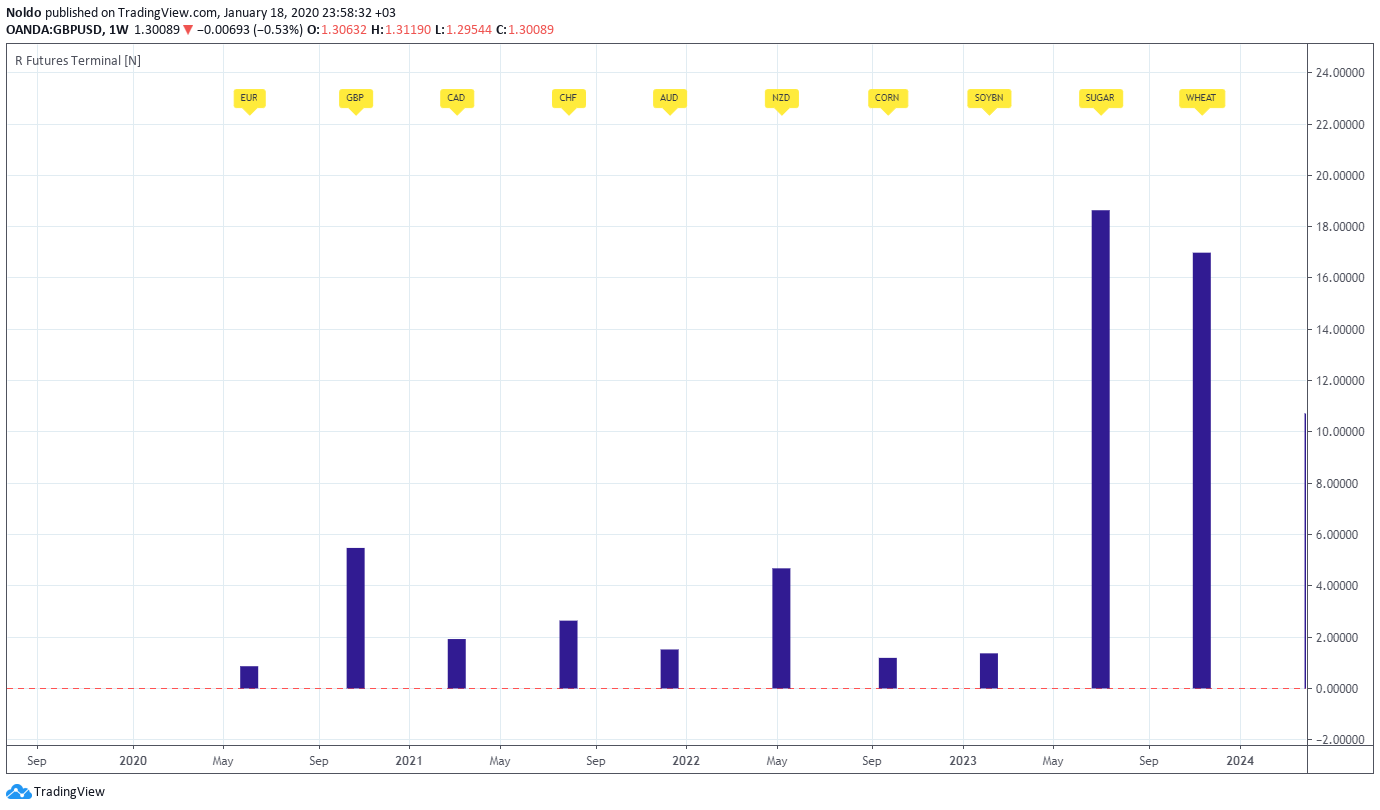Select the GBP histogram bar
The image size is (1380, 810).
(x=355, y=618)
